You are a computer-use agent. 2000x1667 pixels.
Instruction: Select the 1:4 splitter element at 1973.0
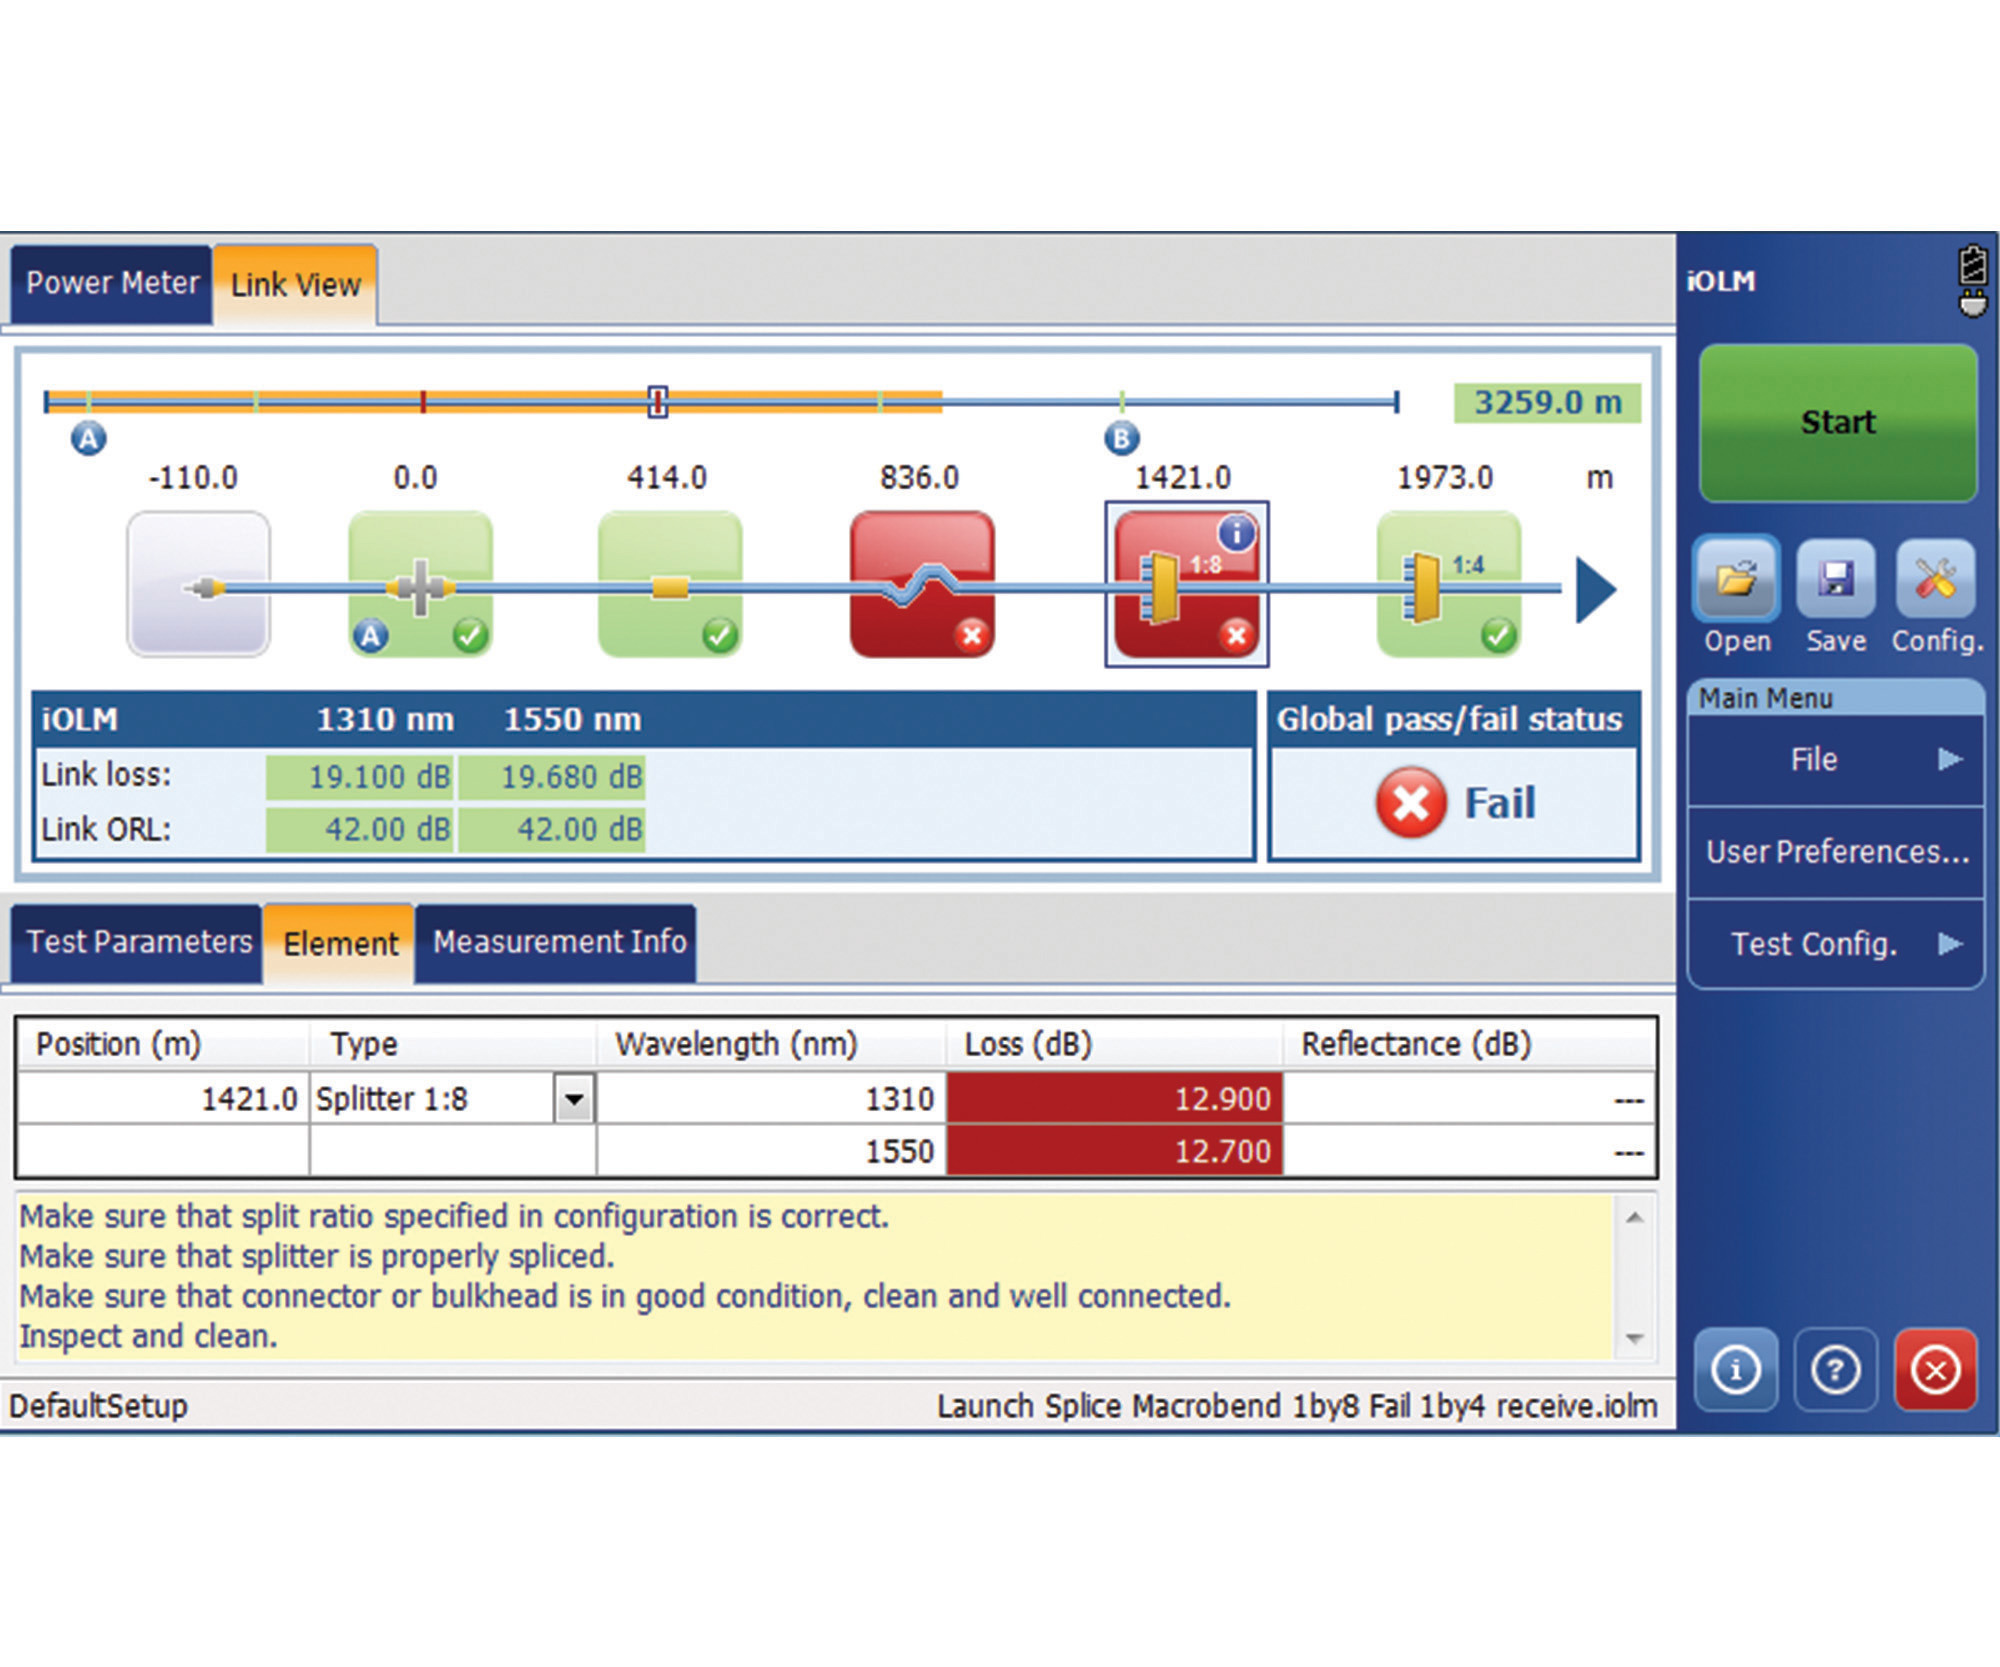pyautogui.click(x=1448, y=585)
